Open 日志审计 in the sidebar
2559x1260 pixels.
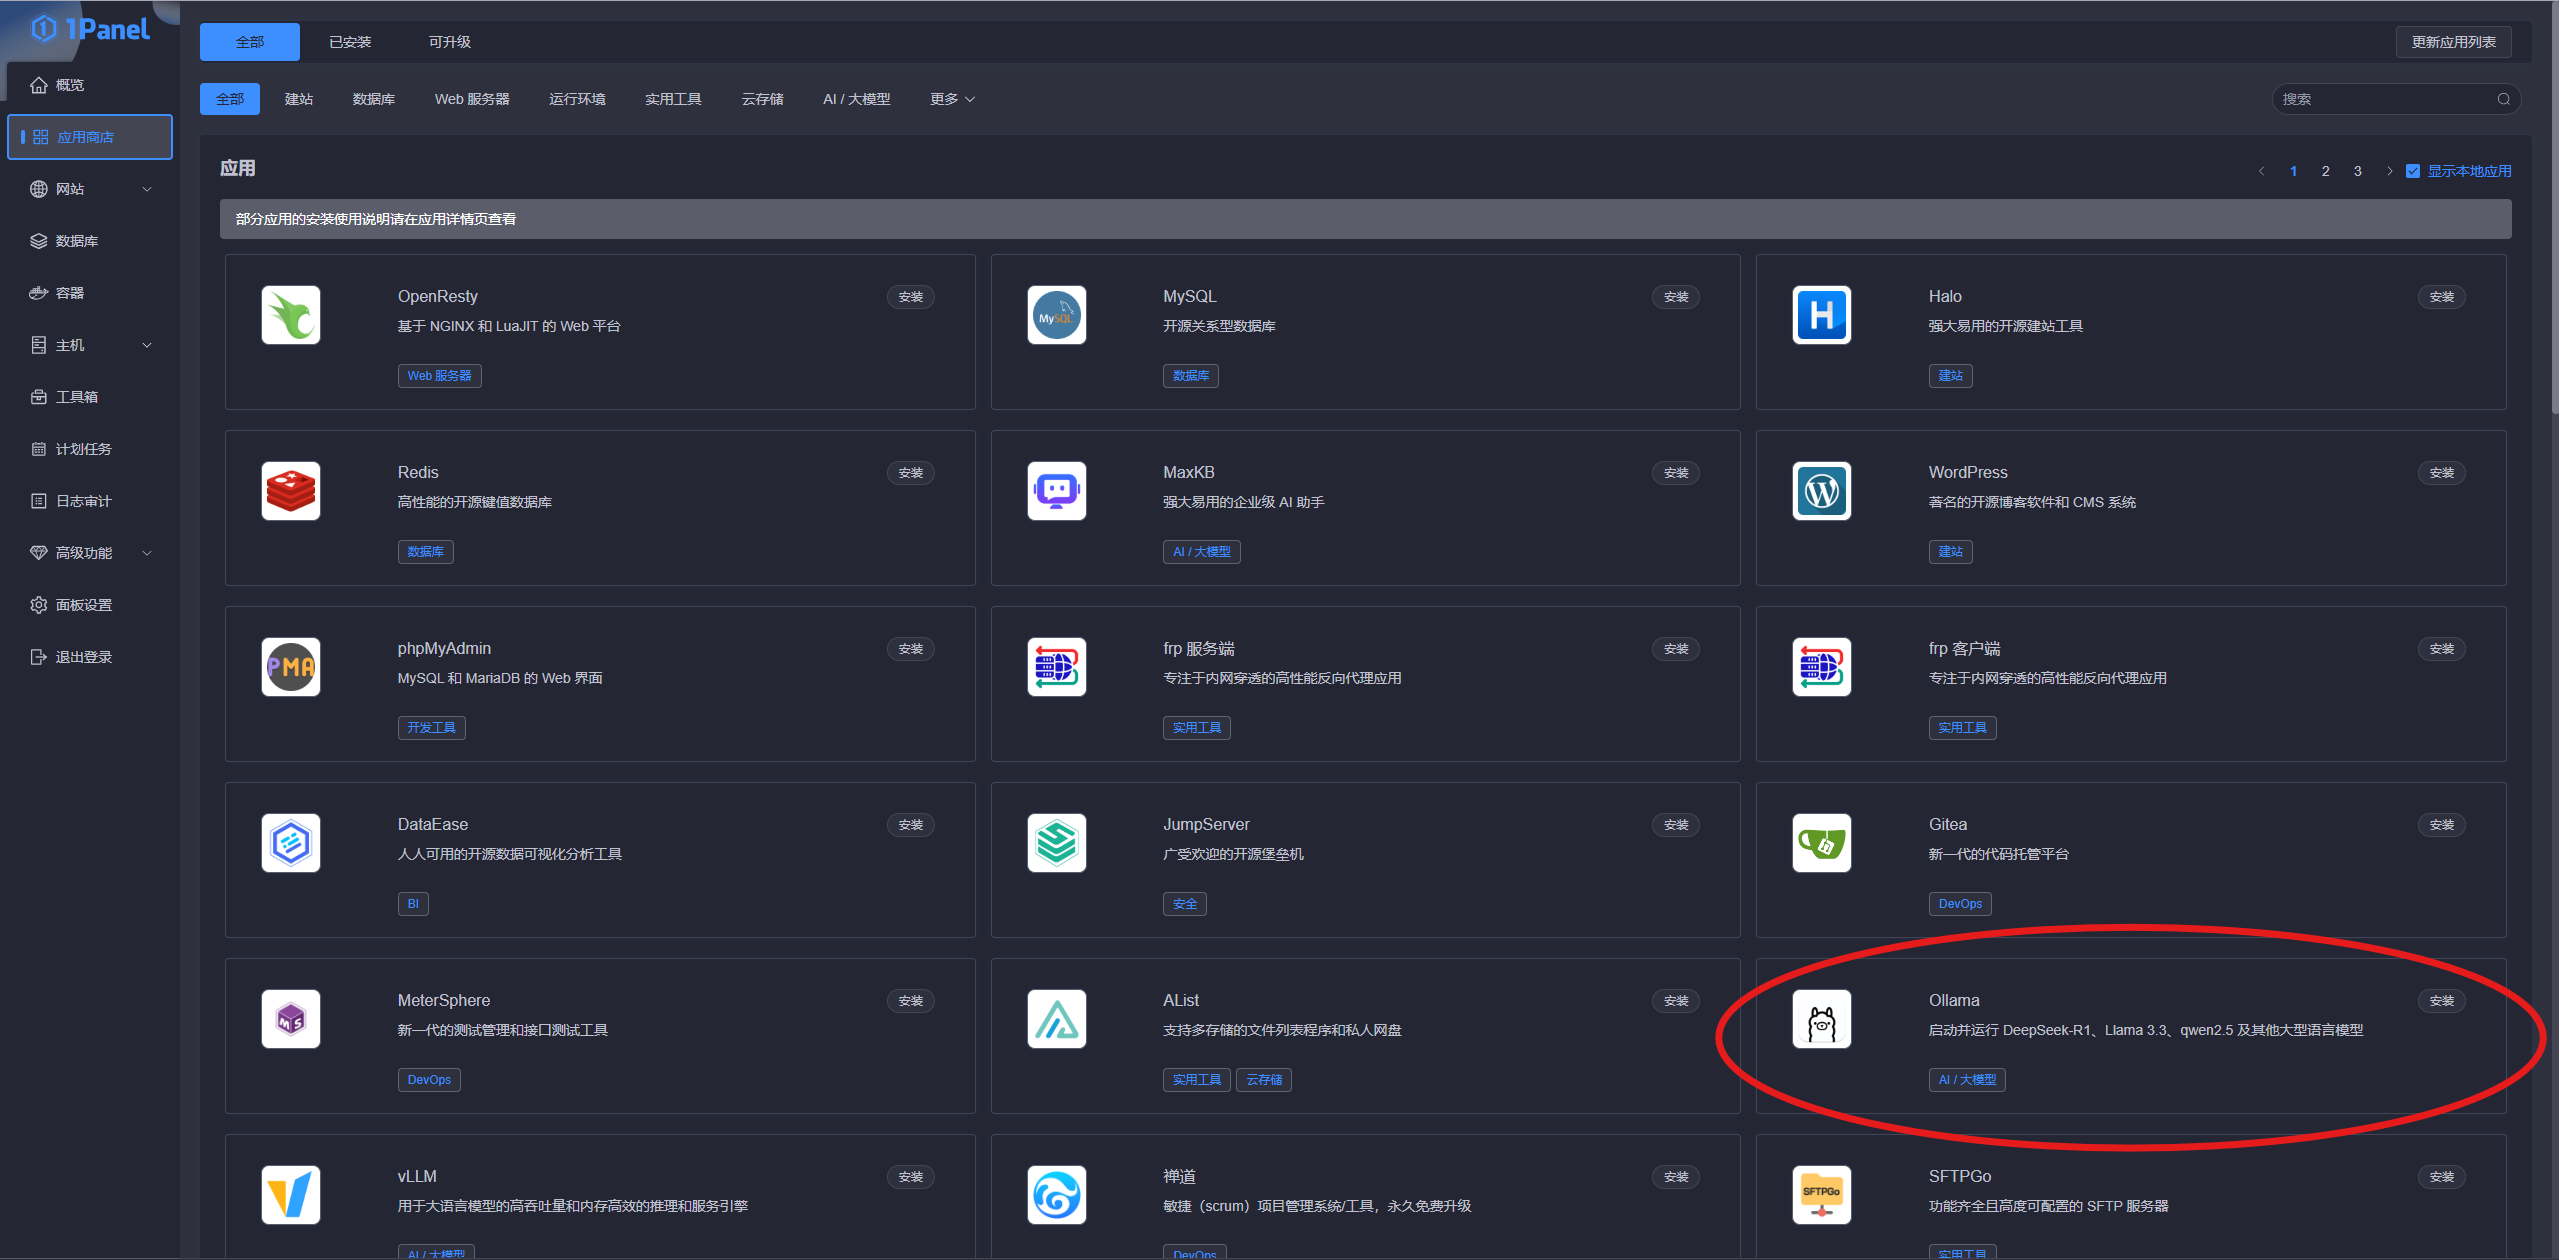coord(90,501)
